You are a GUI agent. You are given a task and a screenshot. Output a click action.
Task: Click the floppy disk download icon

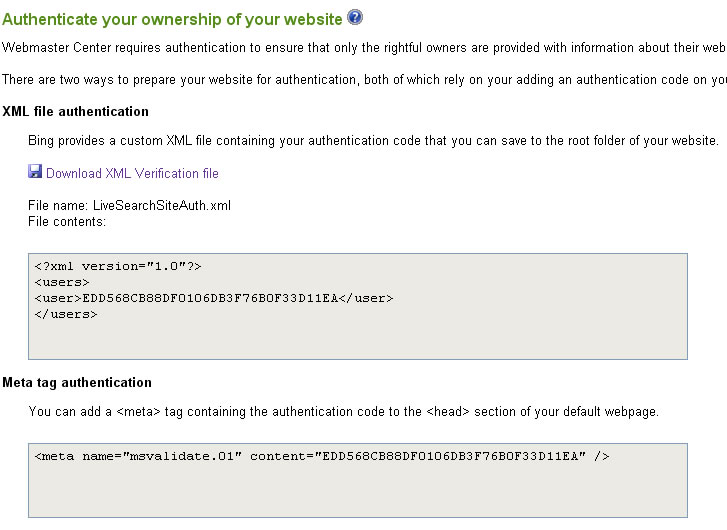point(35,172)
